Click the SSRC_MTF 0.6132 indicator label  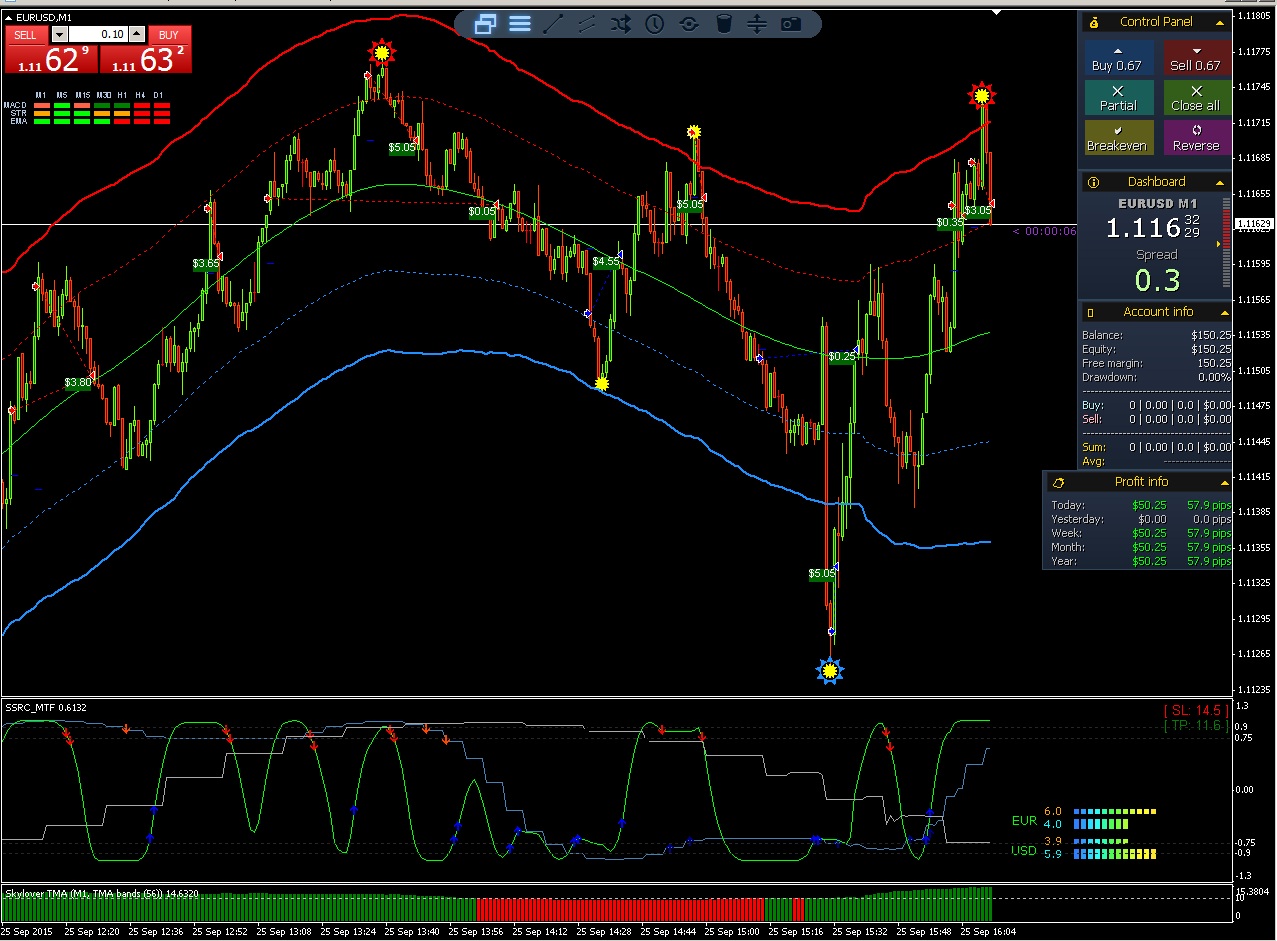click(x=46, y=707)
